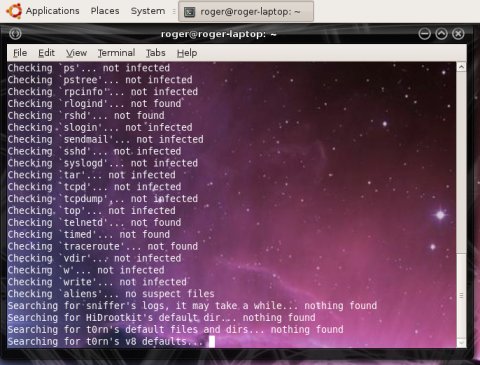Viewport: 480px width, 365px height.
Task: Close the terminal window with the X button
Action: pyautogui.click(x=458, y=34)
